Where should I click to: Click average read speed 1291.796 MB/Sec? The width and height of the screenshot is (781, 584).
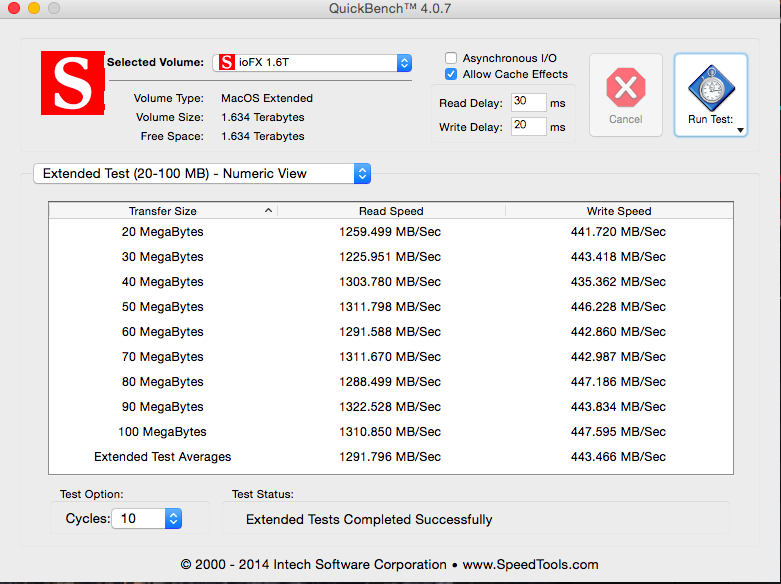[x=390, y=456]
